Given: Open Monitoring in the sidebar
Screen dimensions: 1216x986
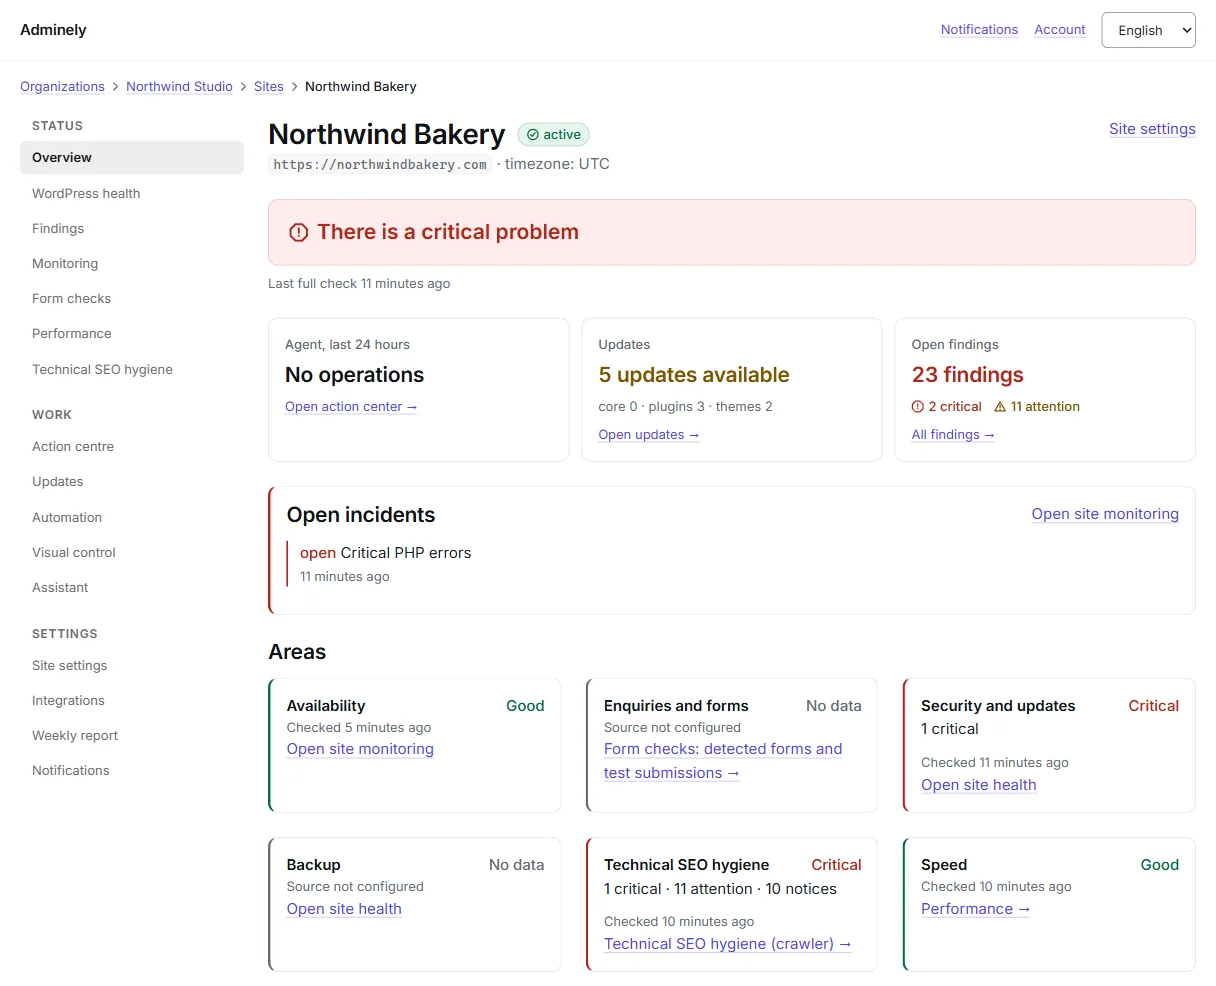Looking at the screenshot, I should pos(132,264).
